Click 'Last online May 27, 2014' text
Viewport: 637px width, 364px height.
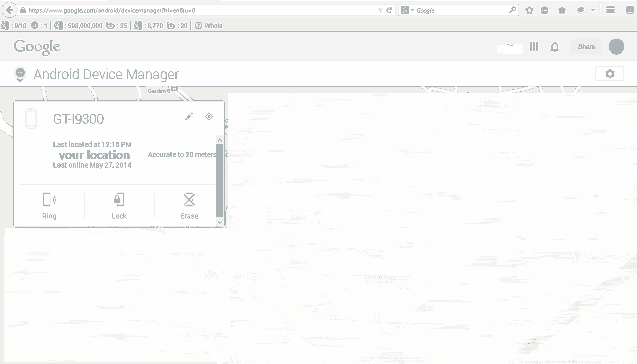(x=92, y=165)
